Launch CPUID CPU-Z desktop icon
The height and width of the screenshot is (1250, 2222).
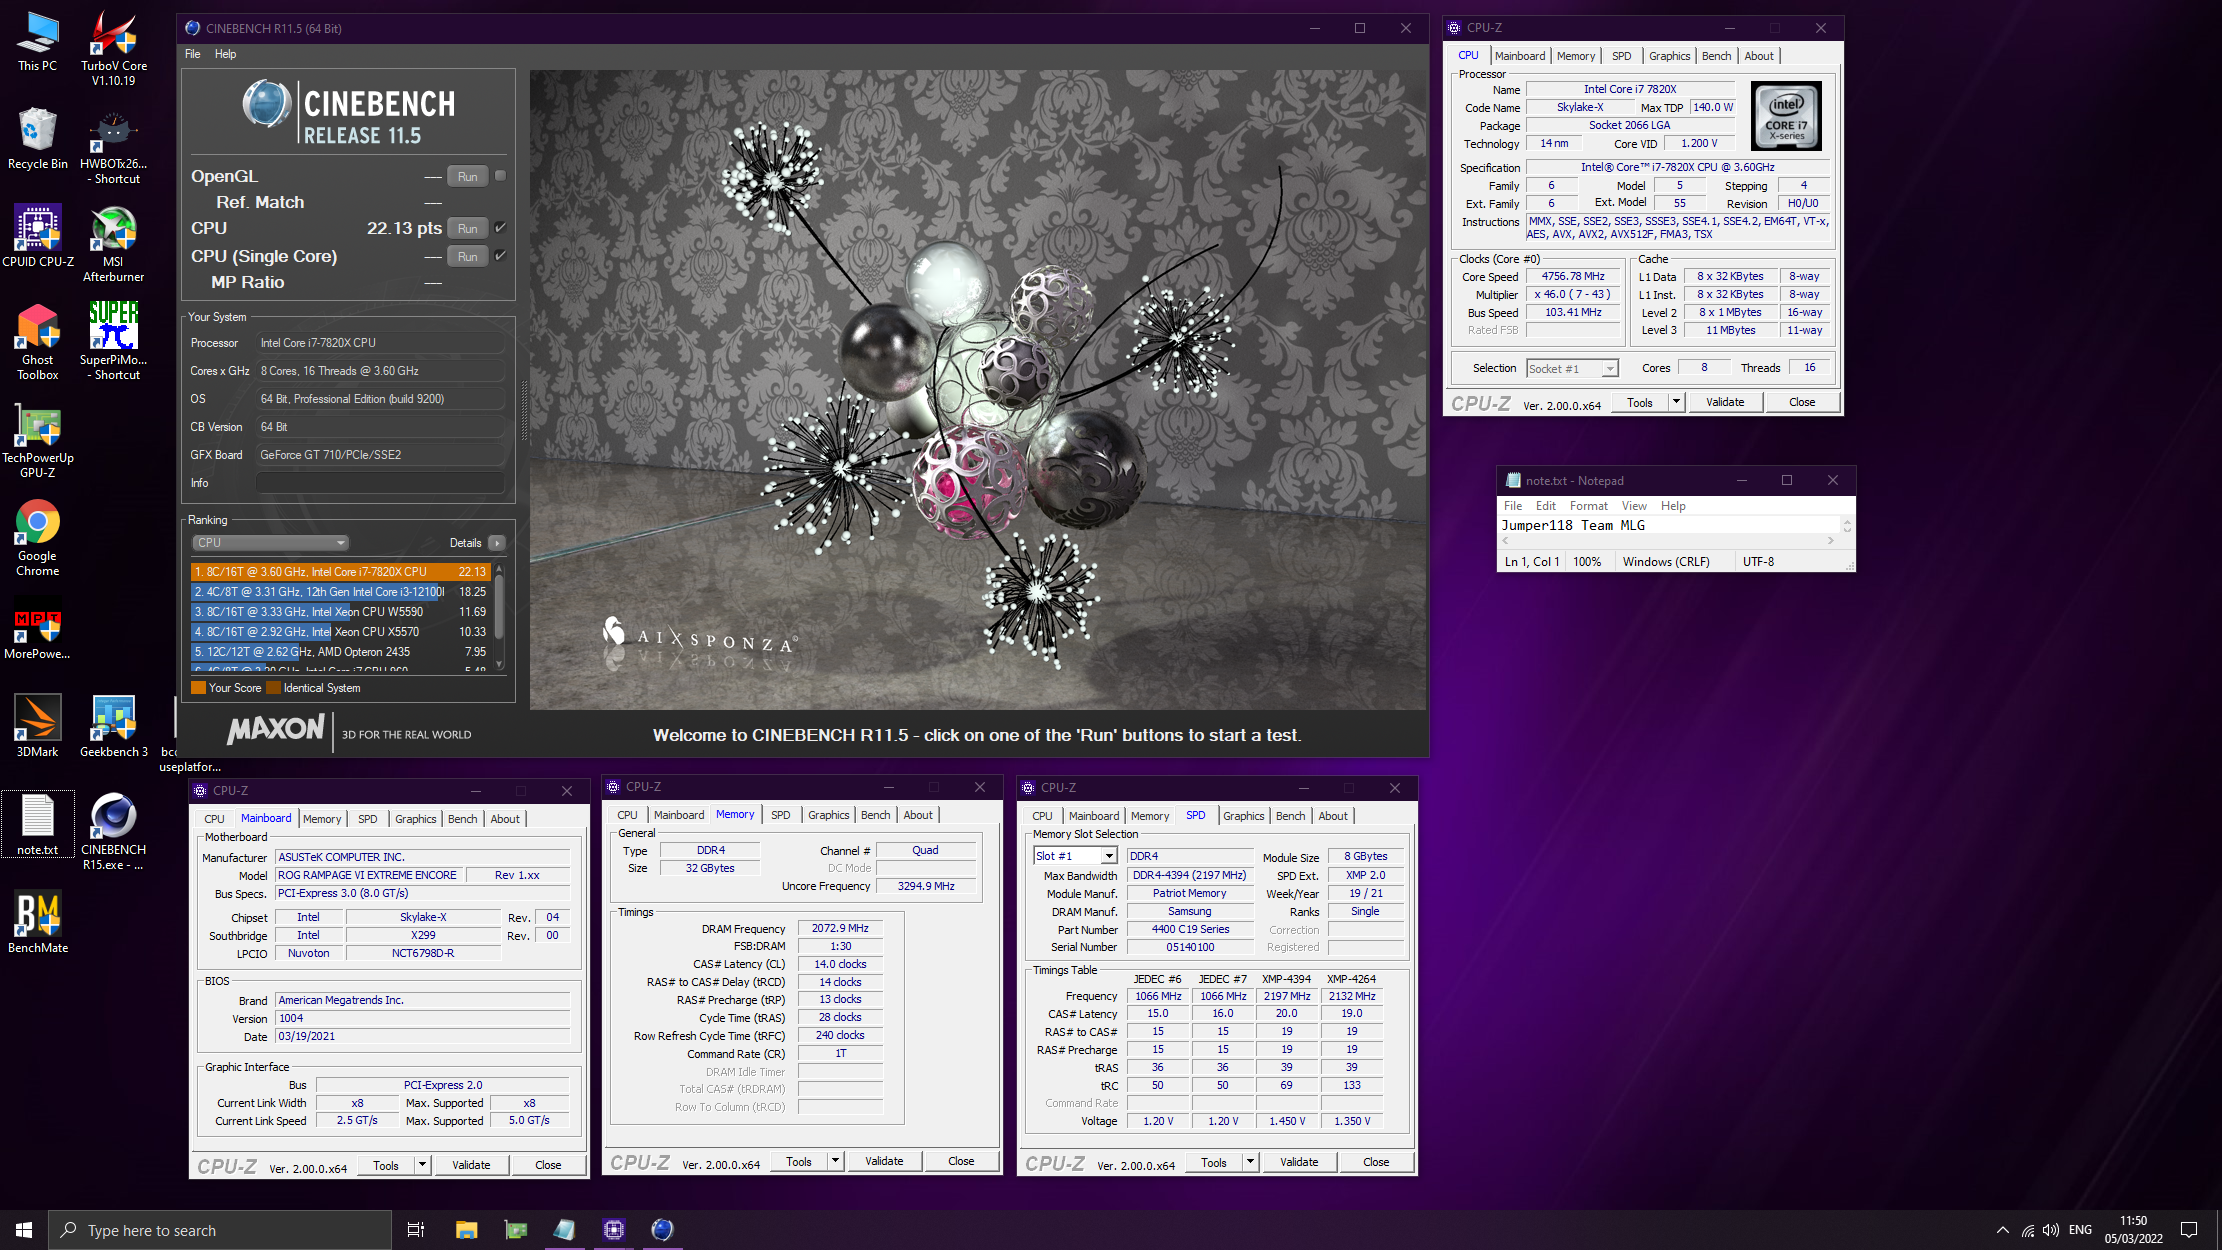click(x=38, y=237)
